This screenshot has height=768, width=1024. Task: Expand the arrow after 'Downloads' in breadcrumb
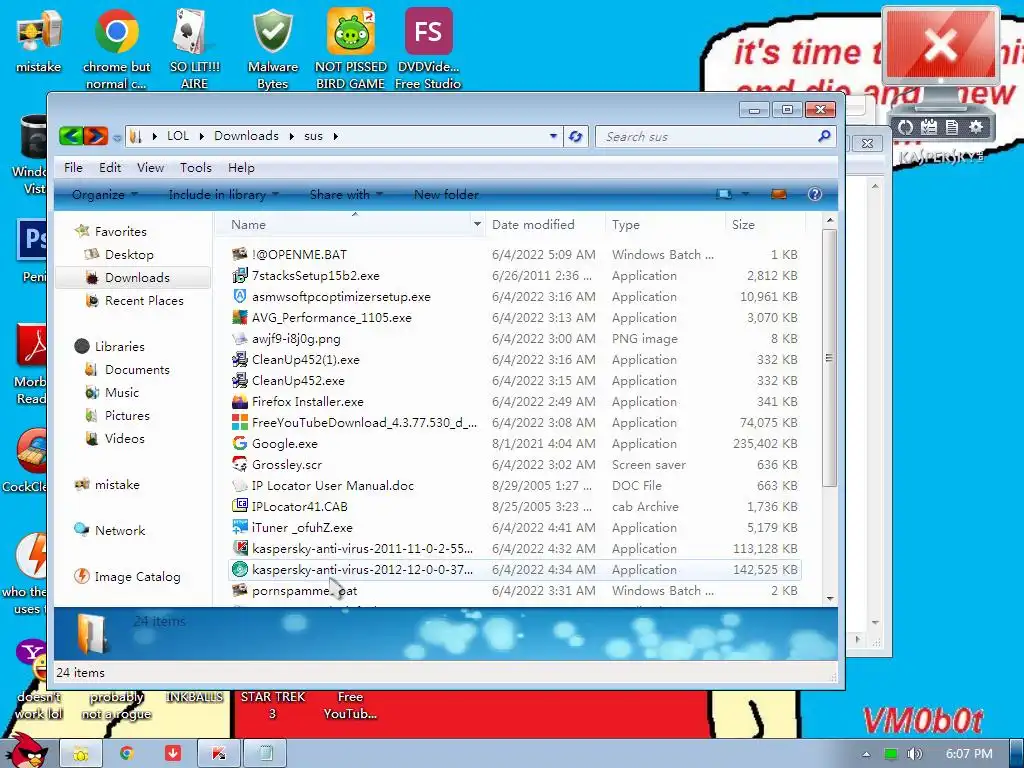291,136
